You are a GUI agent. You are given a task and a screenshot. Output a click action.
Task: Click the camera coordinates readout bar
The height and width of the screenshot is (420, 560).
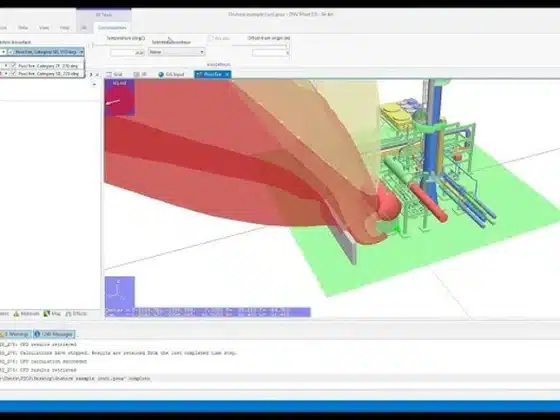pos(208,312)
